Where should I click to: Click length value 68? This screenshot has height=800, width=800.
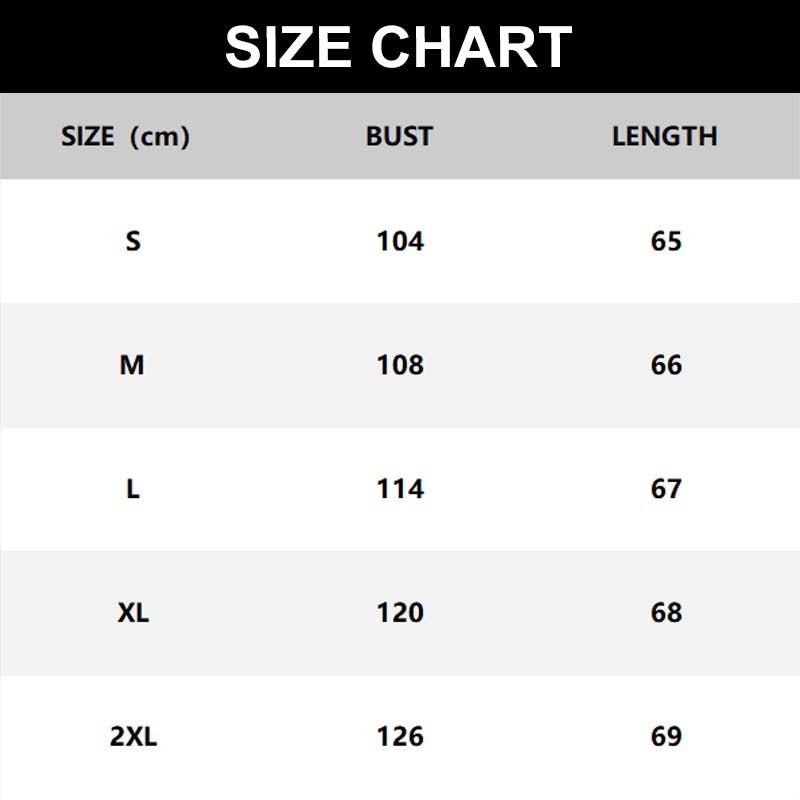(x=666, y=613)
